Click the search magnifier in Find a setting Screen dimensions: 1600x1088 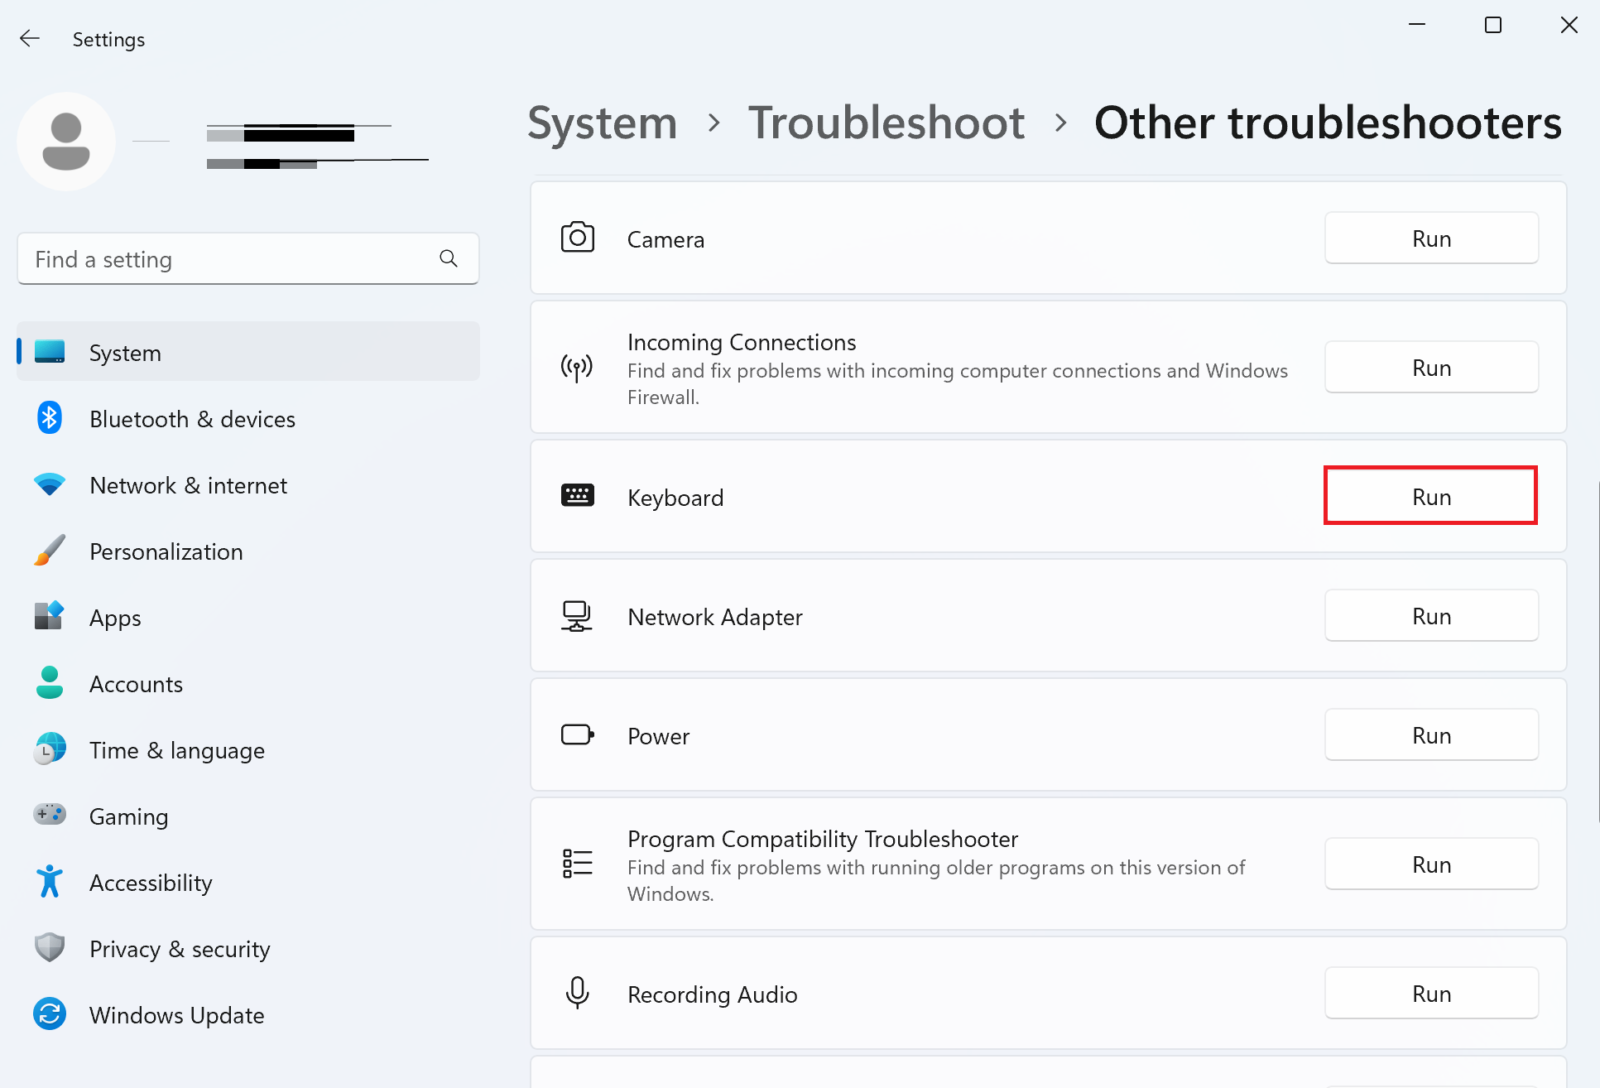(x=449, y=258)
